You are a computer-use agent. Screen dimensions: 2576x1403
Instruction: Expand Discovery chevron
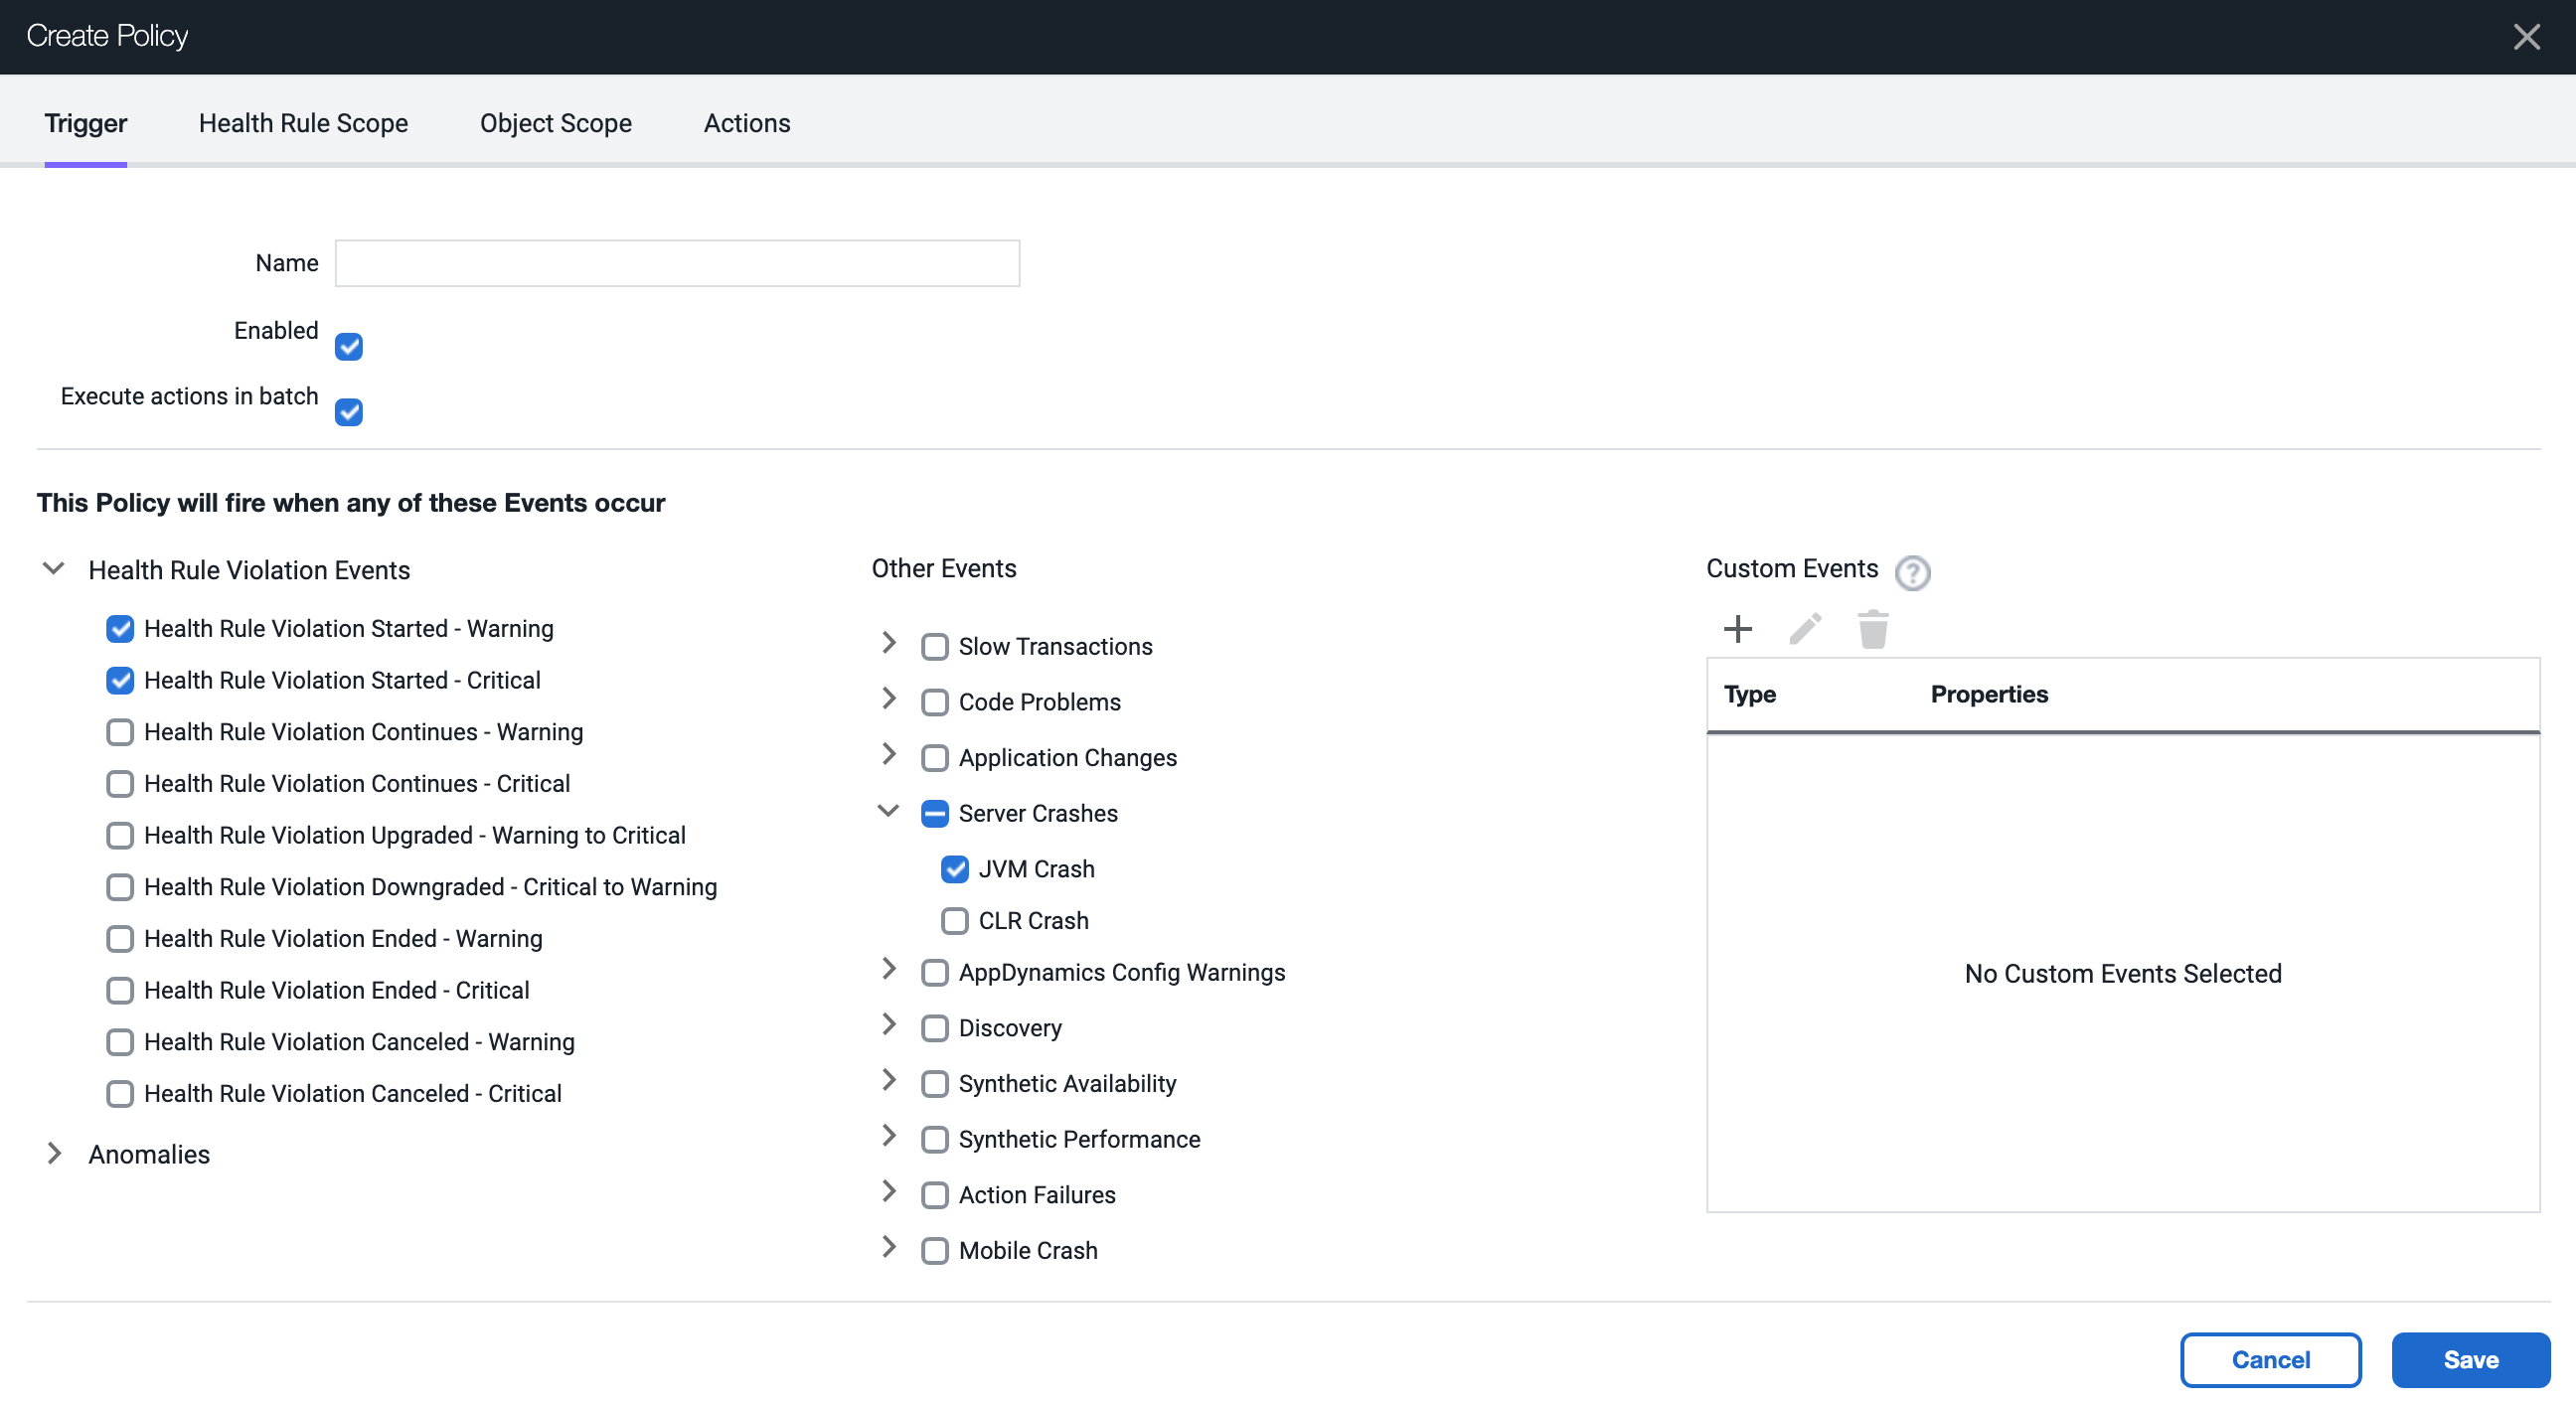click(889, 1025)
